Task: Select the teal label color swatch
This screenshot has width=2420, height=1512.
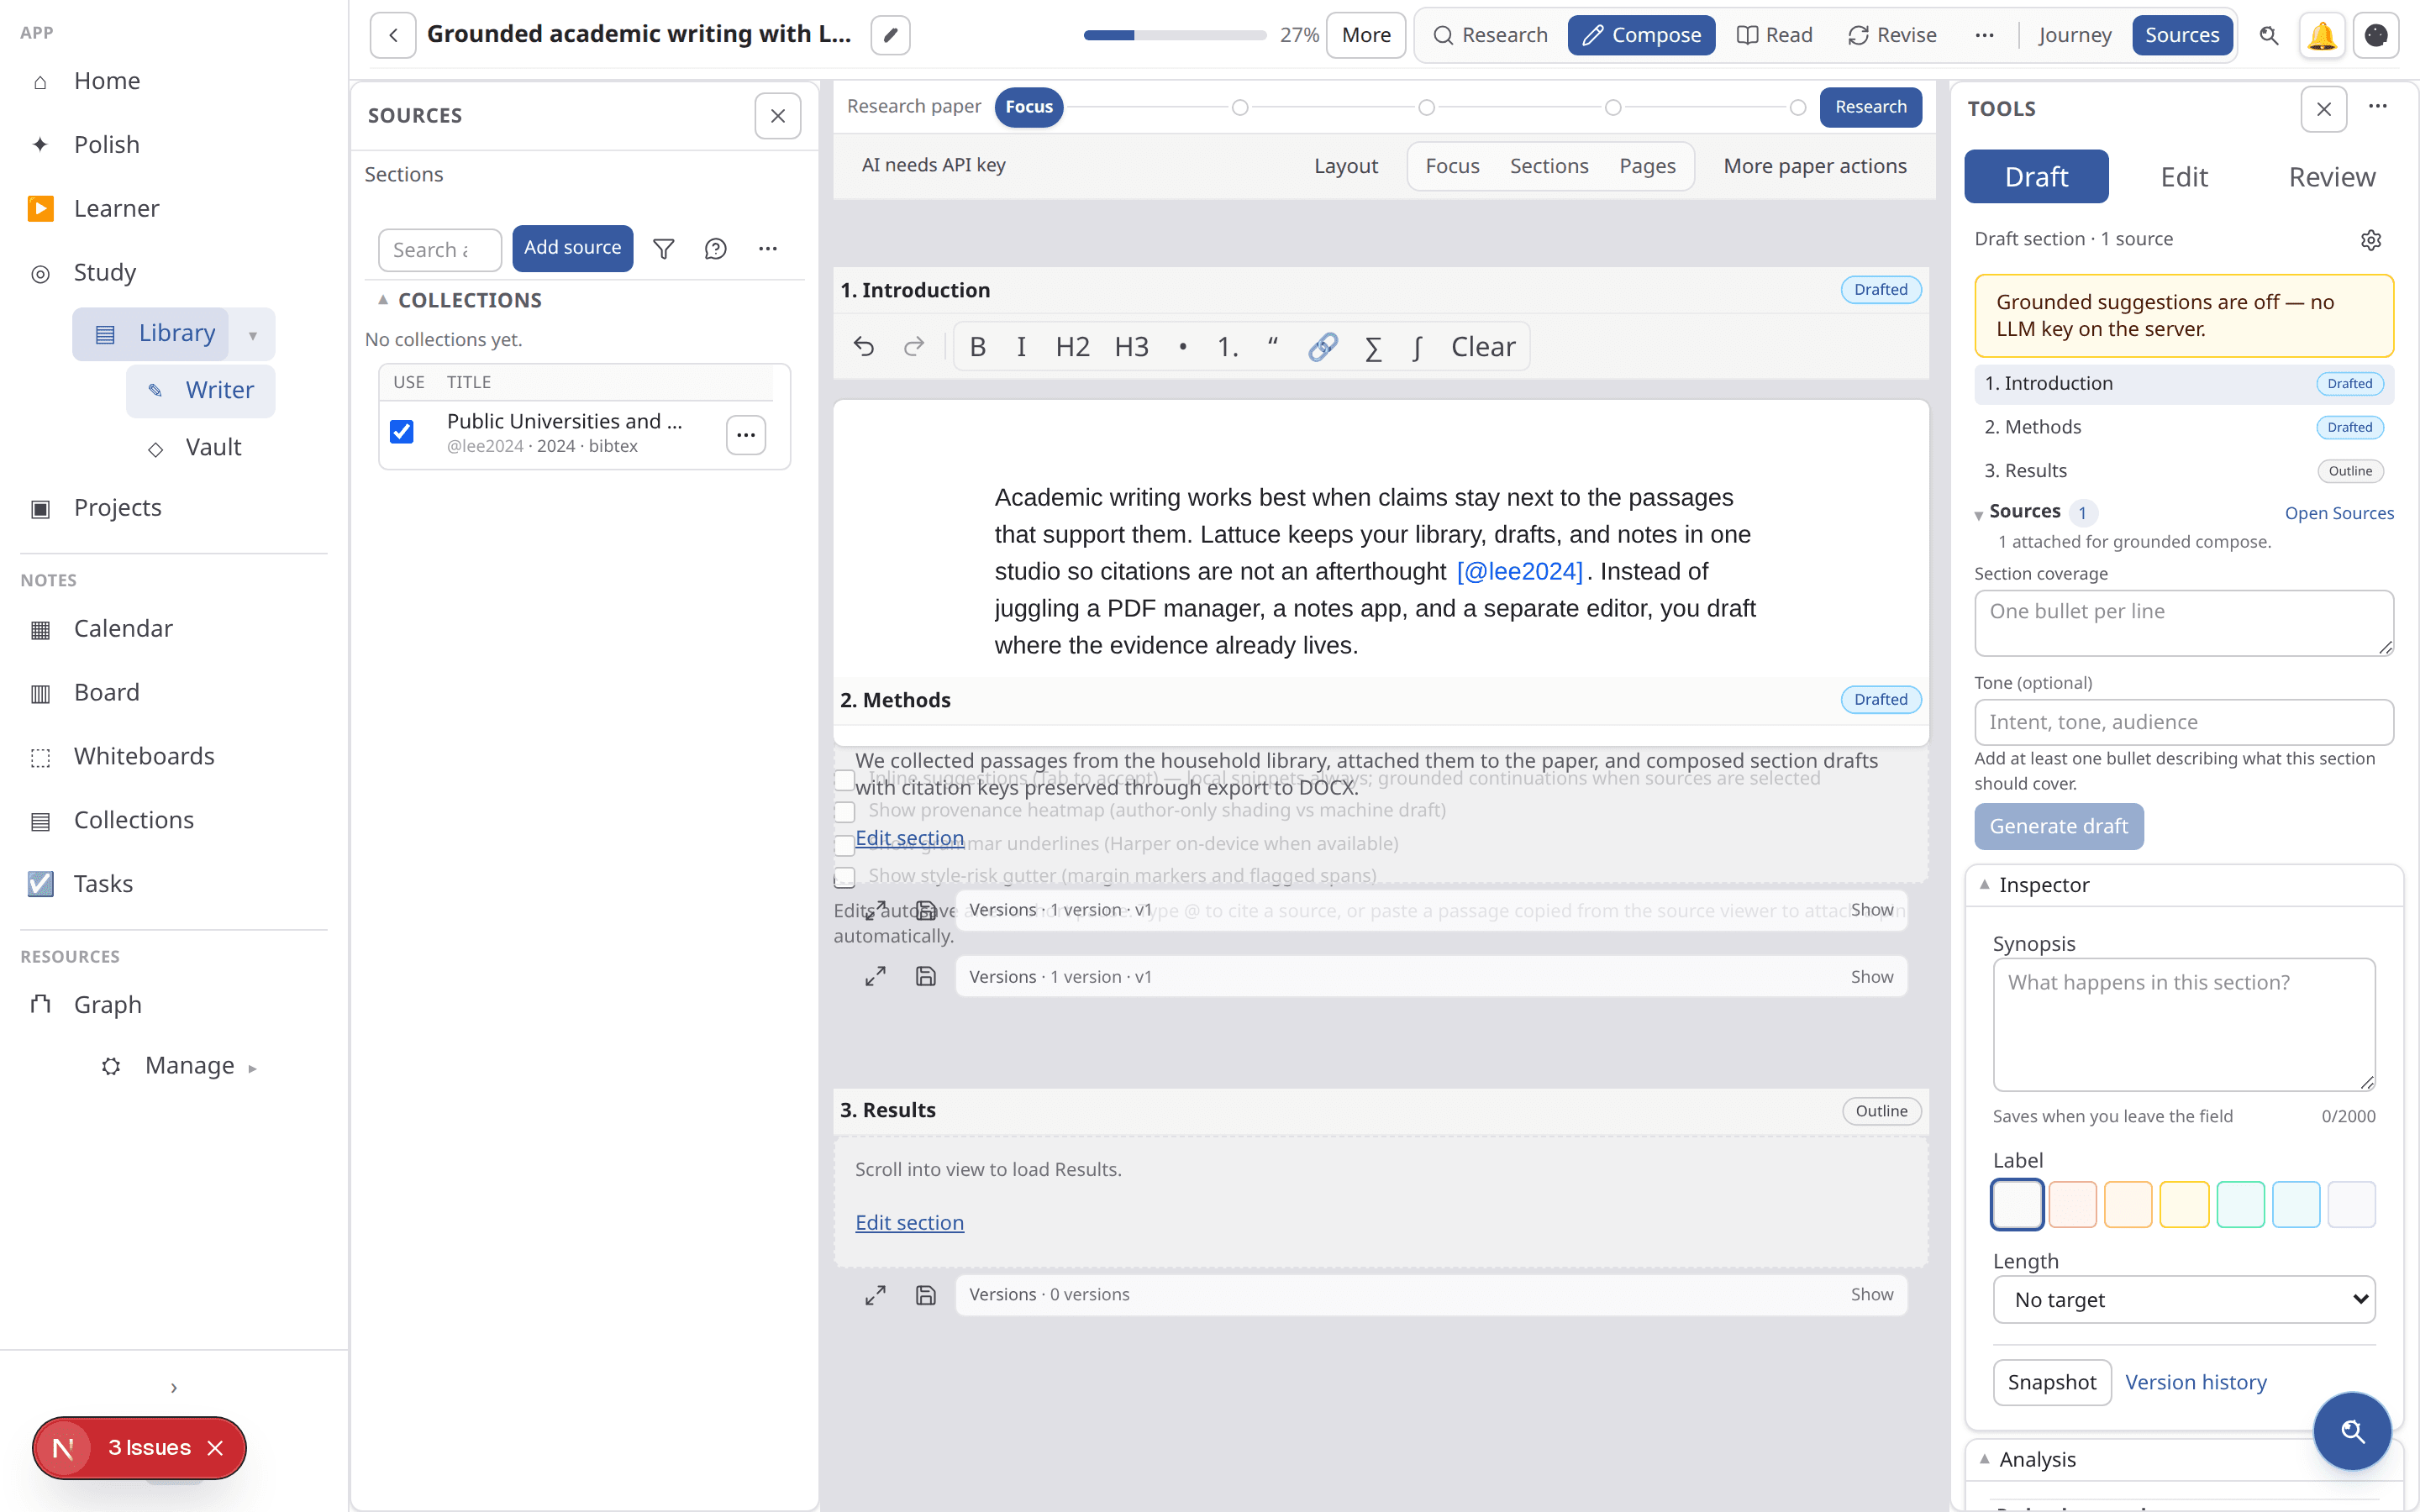Action: click(x=2240, y=1205)
